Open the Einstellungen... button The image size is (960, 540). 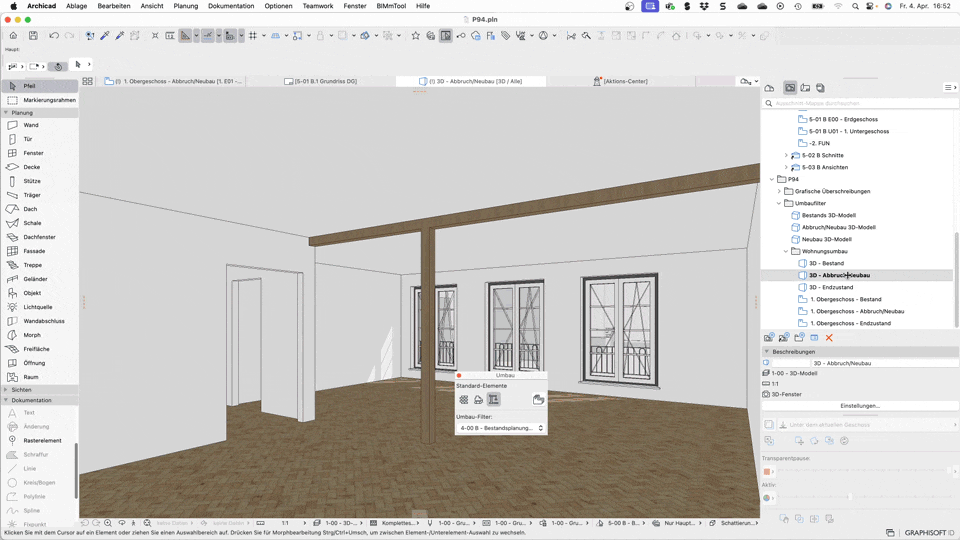pos(860,406)
